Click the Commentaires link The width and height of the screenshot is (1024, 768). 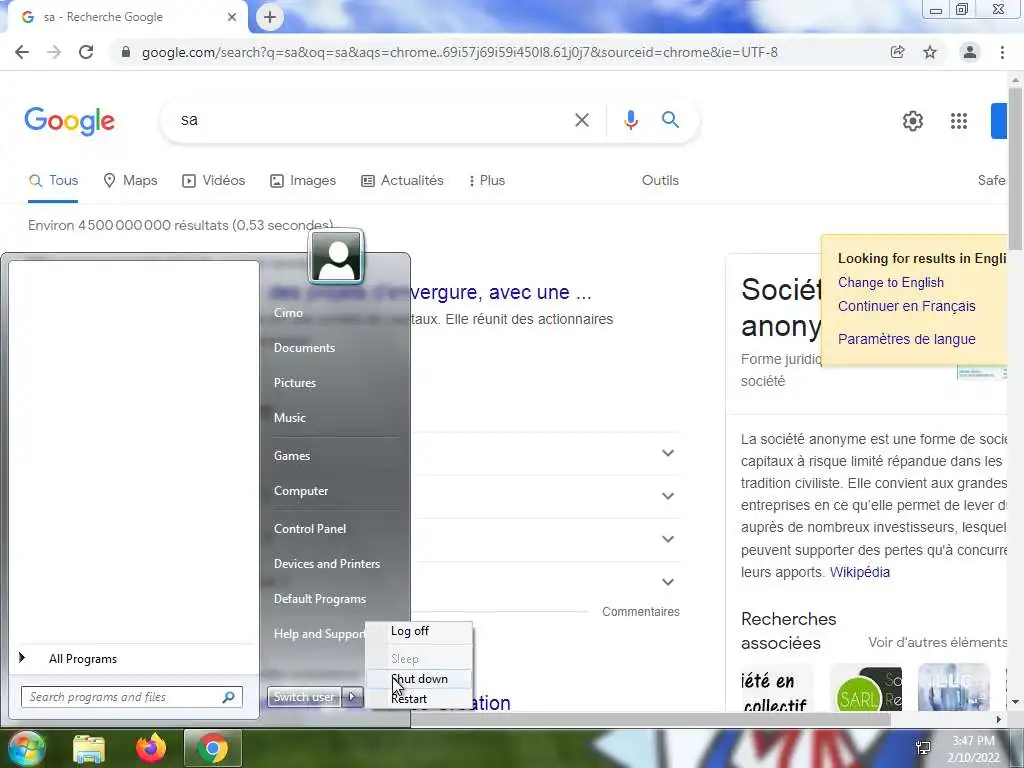tap(641, 612)
